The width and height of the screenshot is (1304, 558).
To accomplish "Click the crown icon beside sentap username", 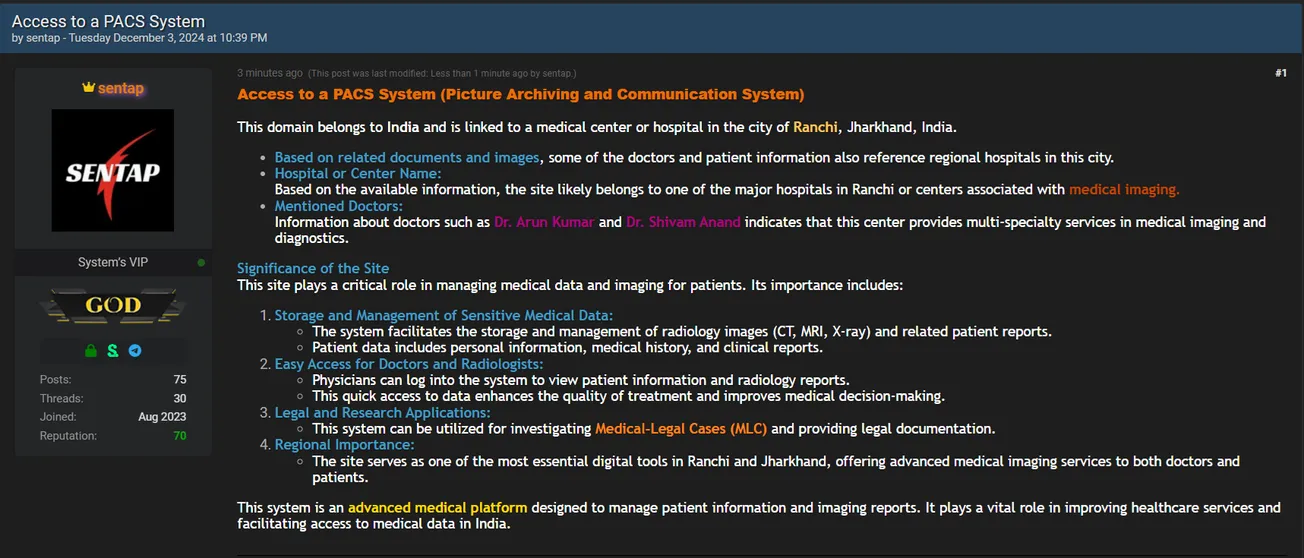I will tap(88, 88).
